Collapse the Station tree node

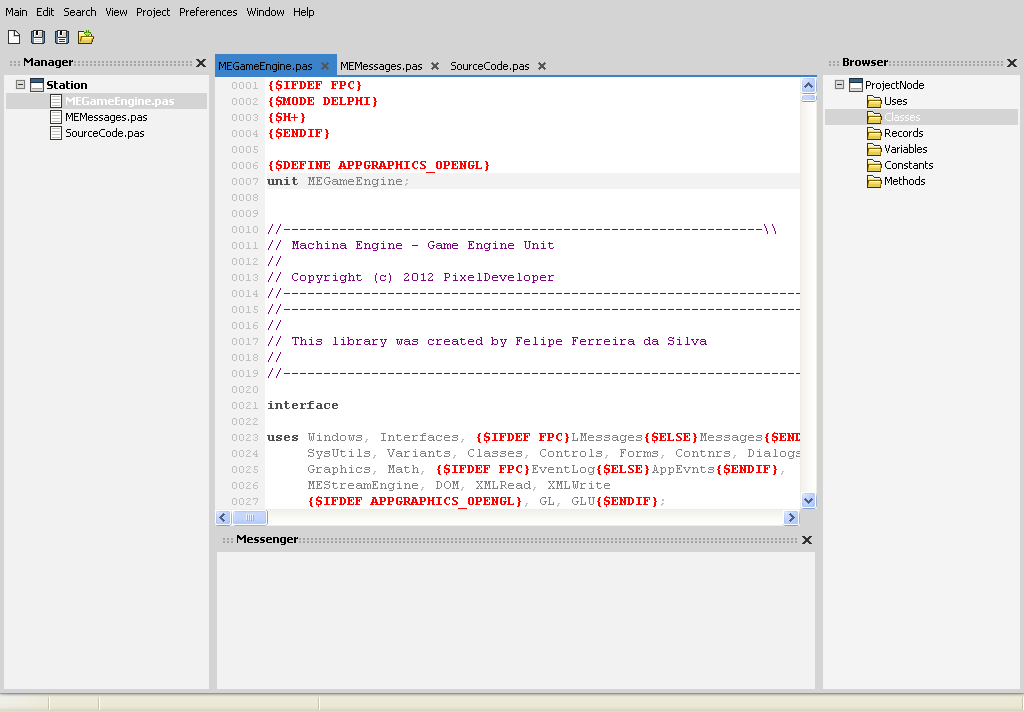20,85
